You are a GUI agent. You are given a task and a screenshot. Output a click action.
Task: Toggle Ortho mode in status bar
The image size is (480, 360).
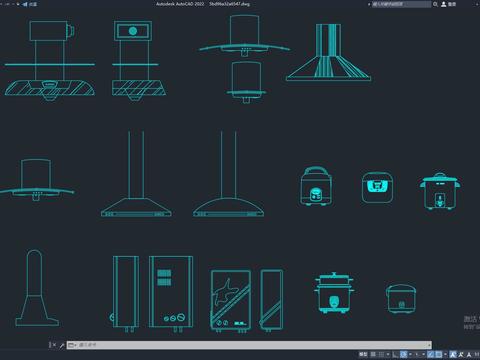click(395, 354)
